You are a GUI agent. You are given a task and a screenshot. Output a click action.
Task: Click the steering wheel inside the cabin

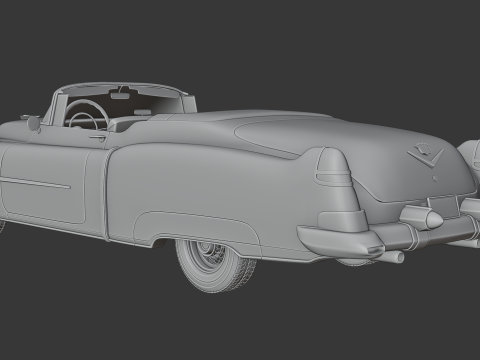86,114
